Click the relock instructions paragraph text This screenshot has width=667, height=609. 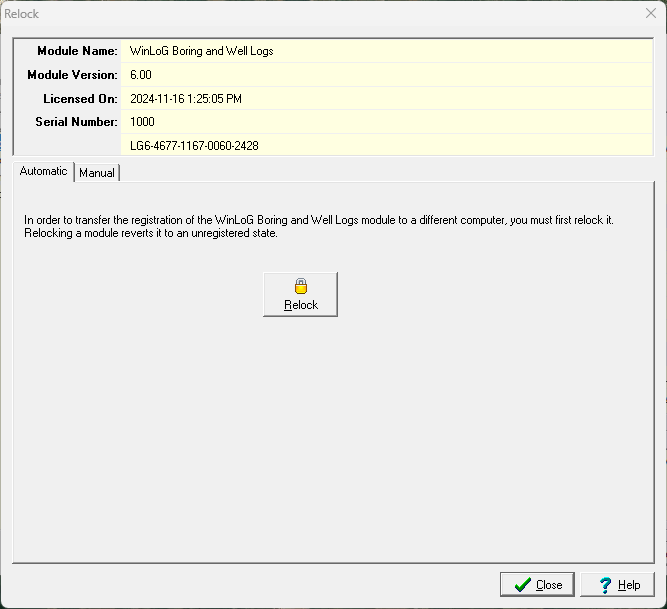319,226
